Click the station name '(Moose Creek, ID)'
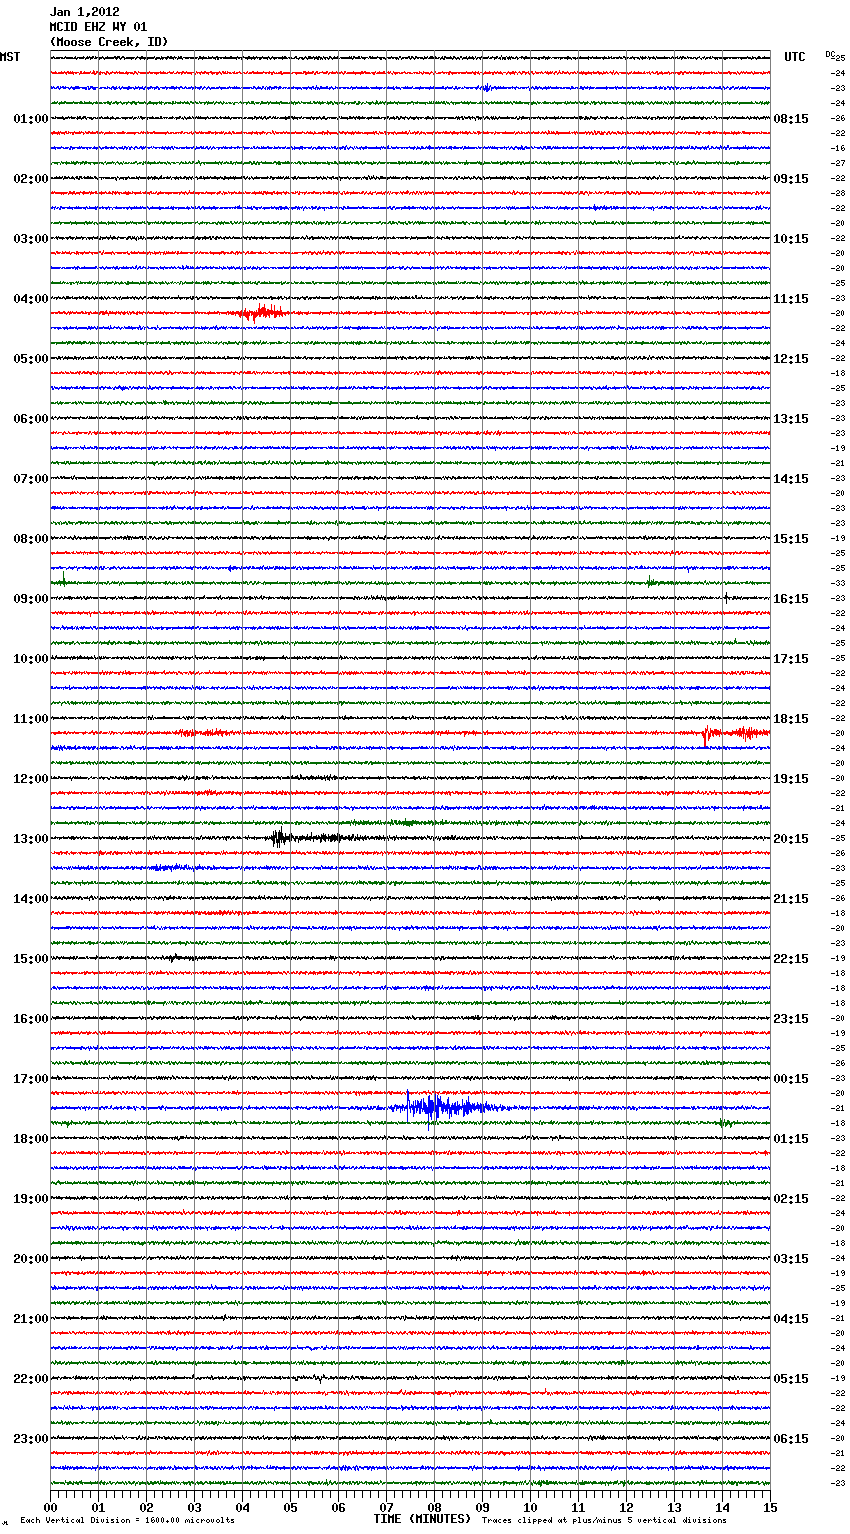The height and width of the screenshot is (1534, 850). point(109,42)
